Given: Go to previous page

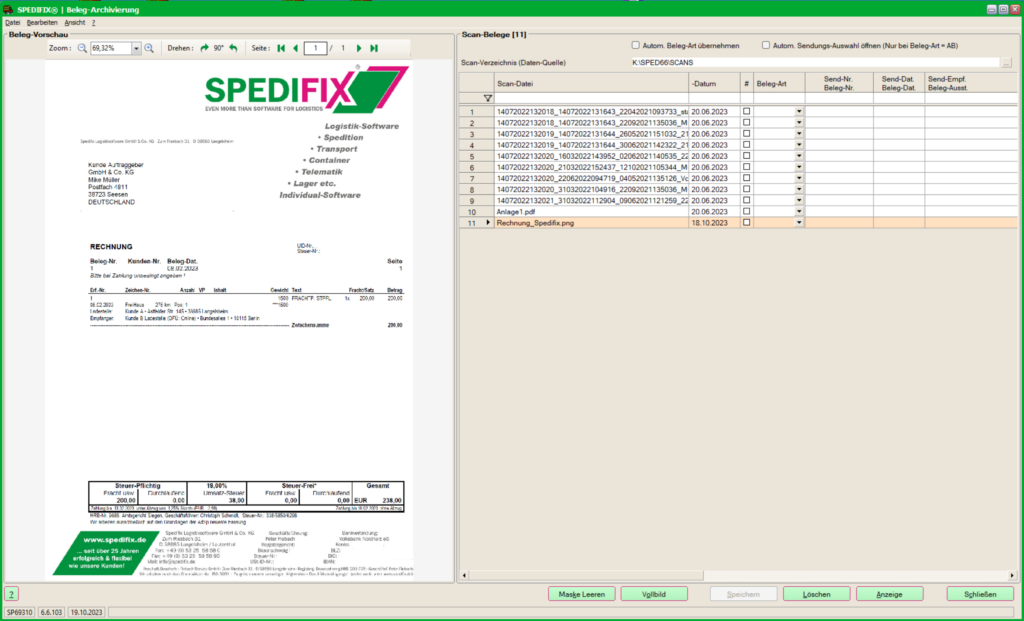Looking at the screenshot, I should 295,48.
